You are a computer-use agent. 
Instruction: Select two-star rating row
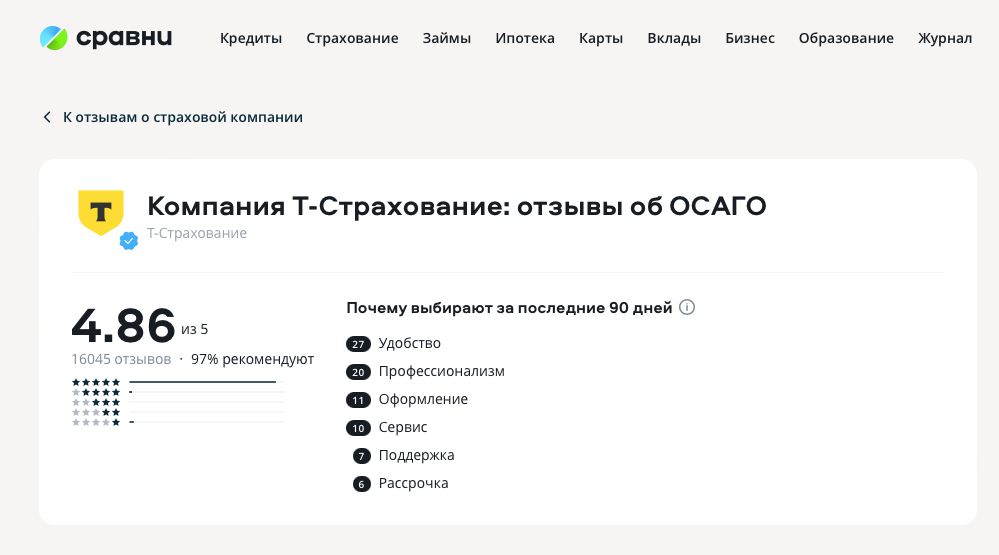click(x=178, y=412)
